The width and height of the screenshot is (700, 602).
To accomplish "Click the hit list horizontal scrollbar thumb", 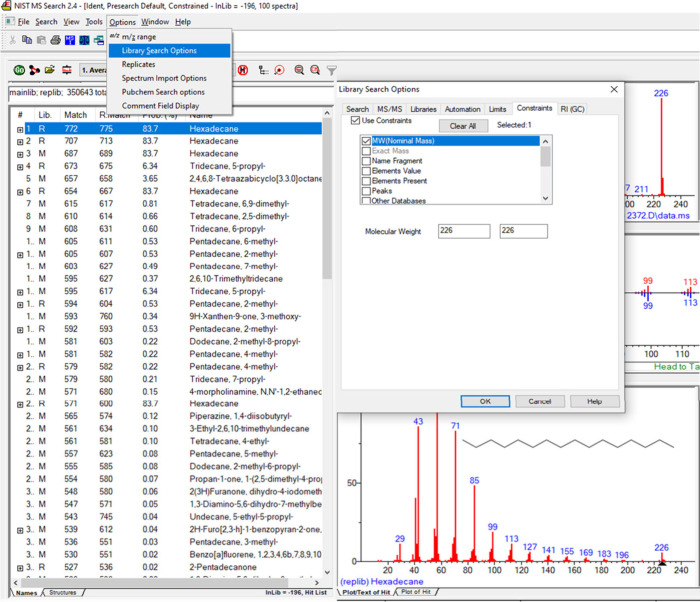I will 154,582.
